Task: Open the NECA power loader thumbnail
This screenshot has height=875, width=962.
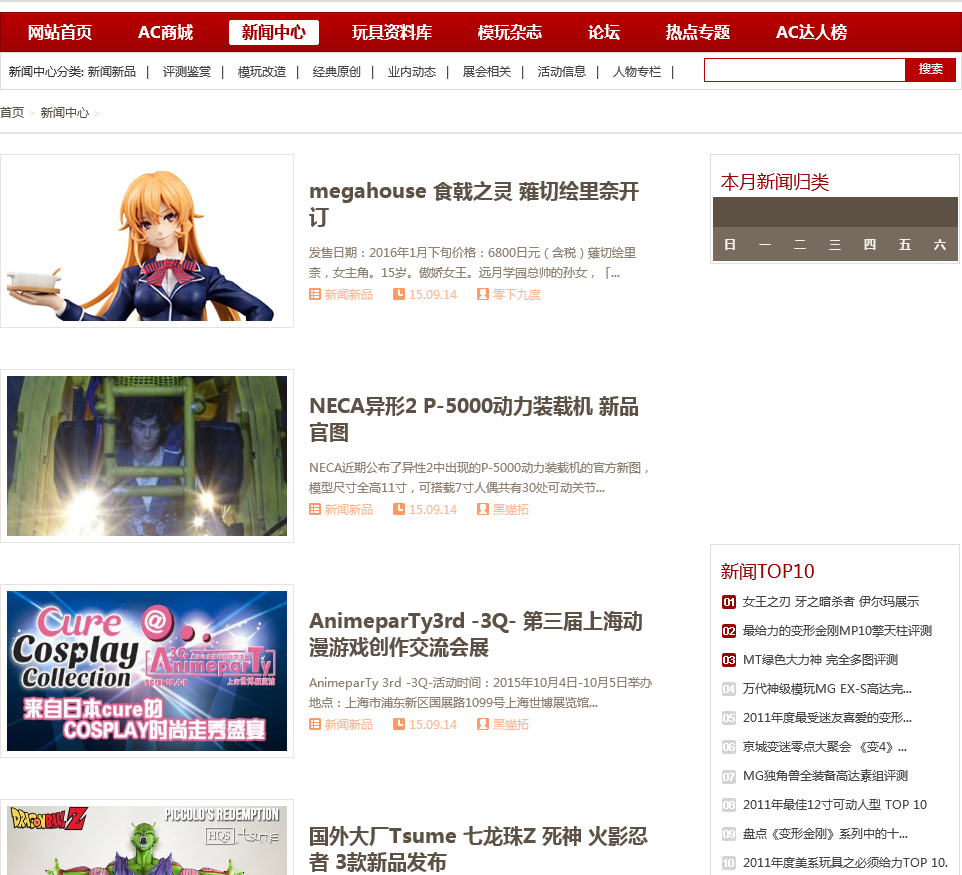Action: (147, 456)
